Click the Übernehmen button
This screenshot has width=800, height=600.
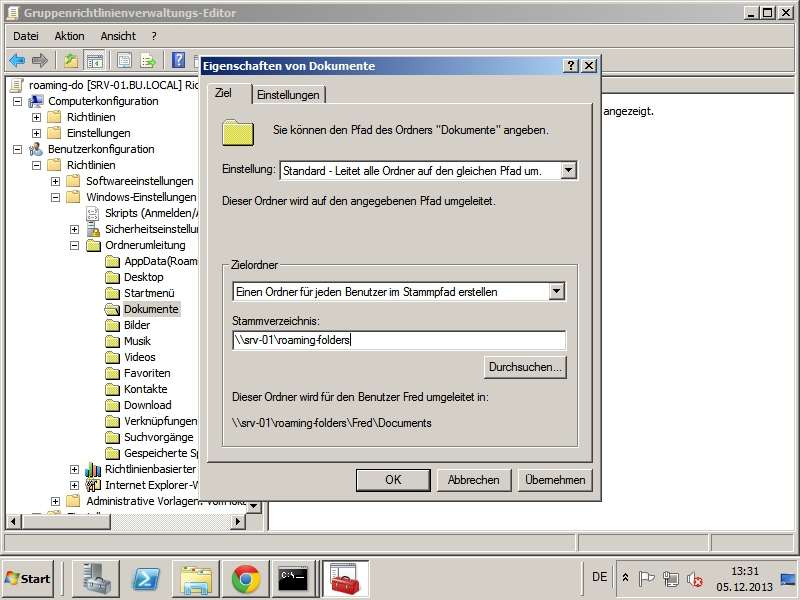555,480
